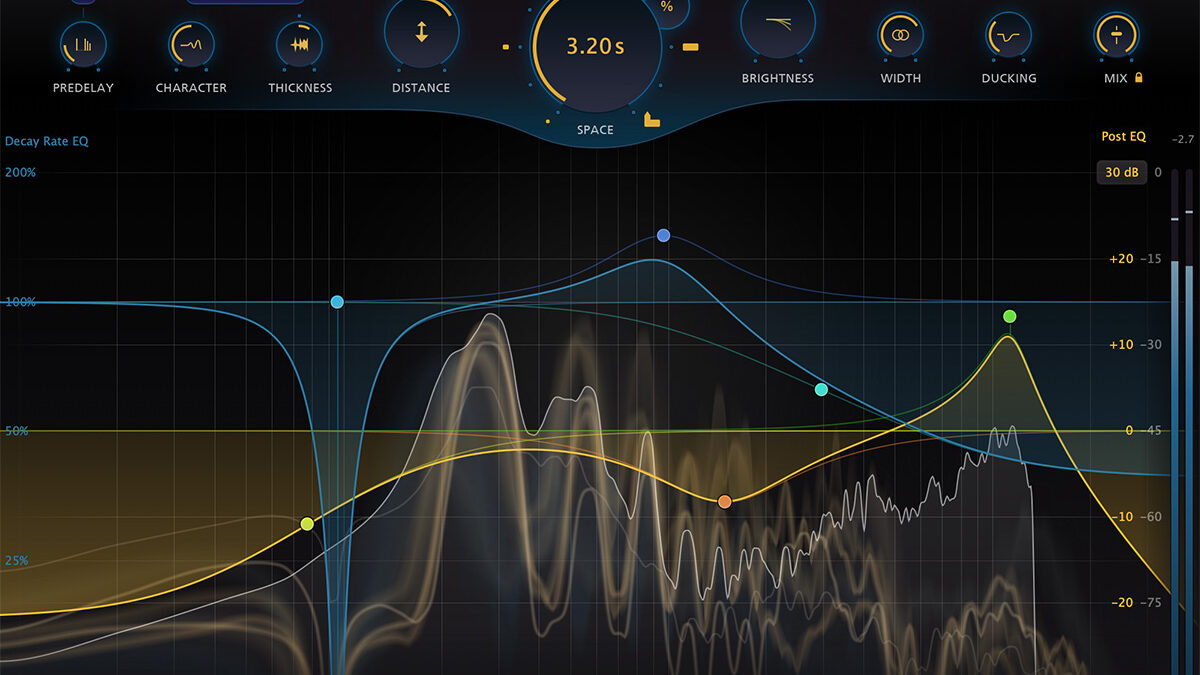Select the teal Decay Rate EQ node
The width and height of the screenshot is (1200, 675).
(x=821, y=389)
